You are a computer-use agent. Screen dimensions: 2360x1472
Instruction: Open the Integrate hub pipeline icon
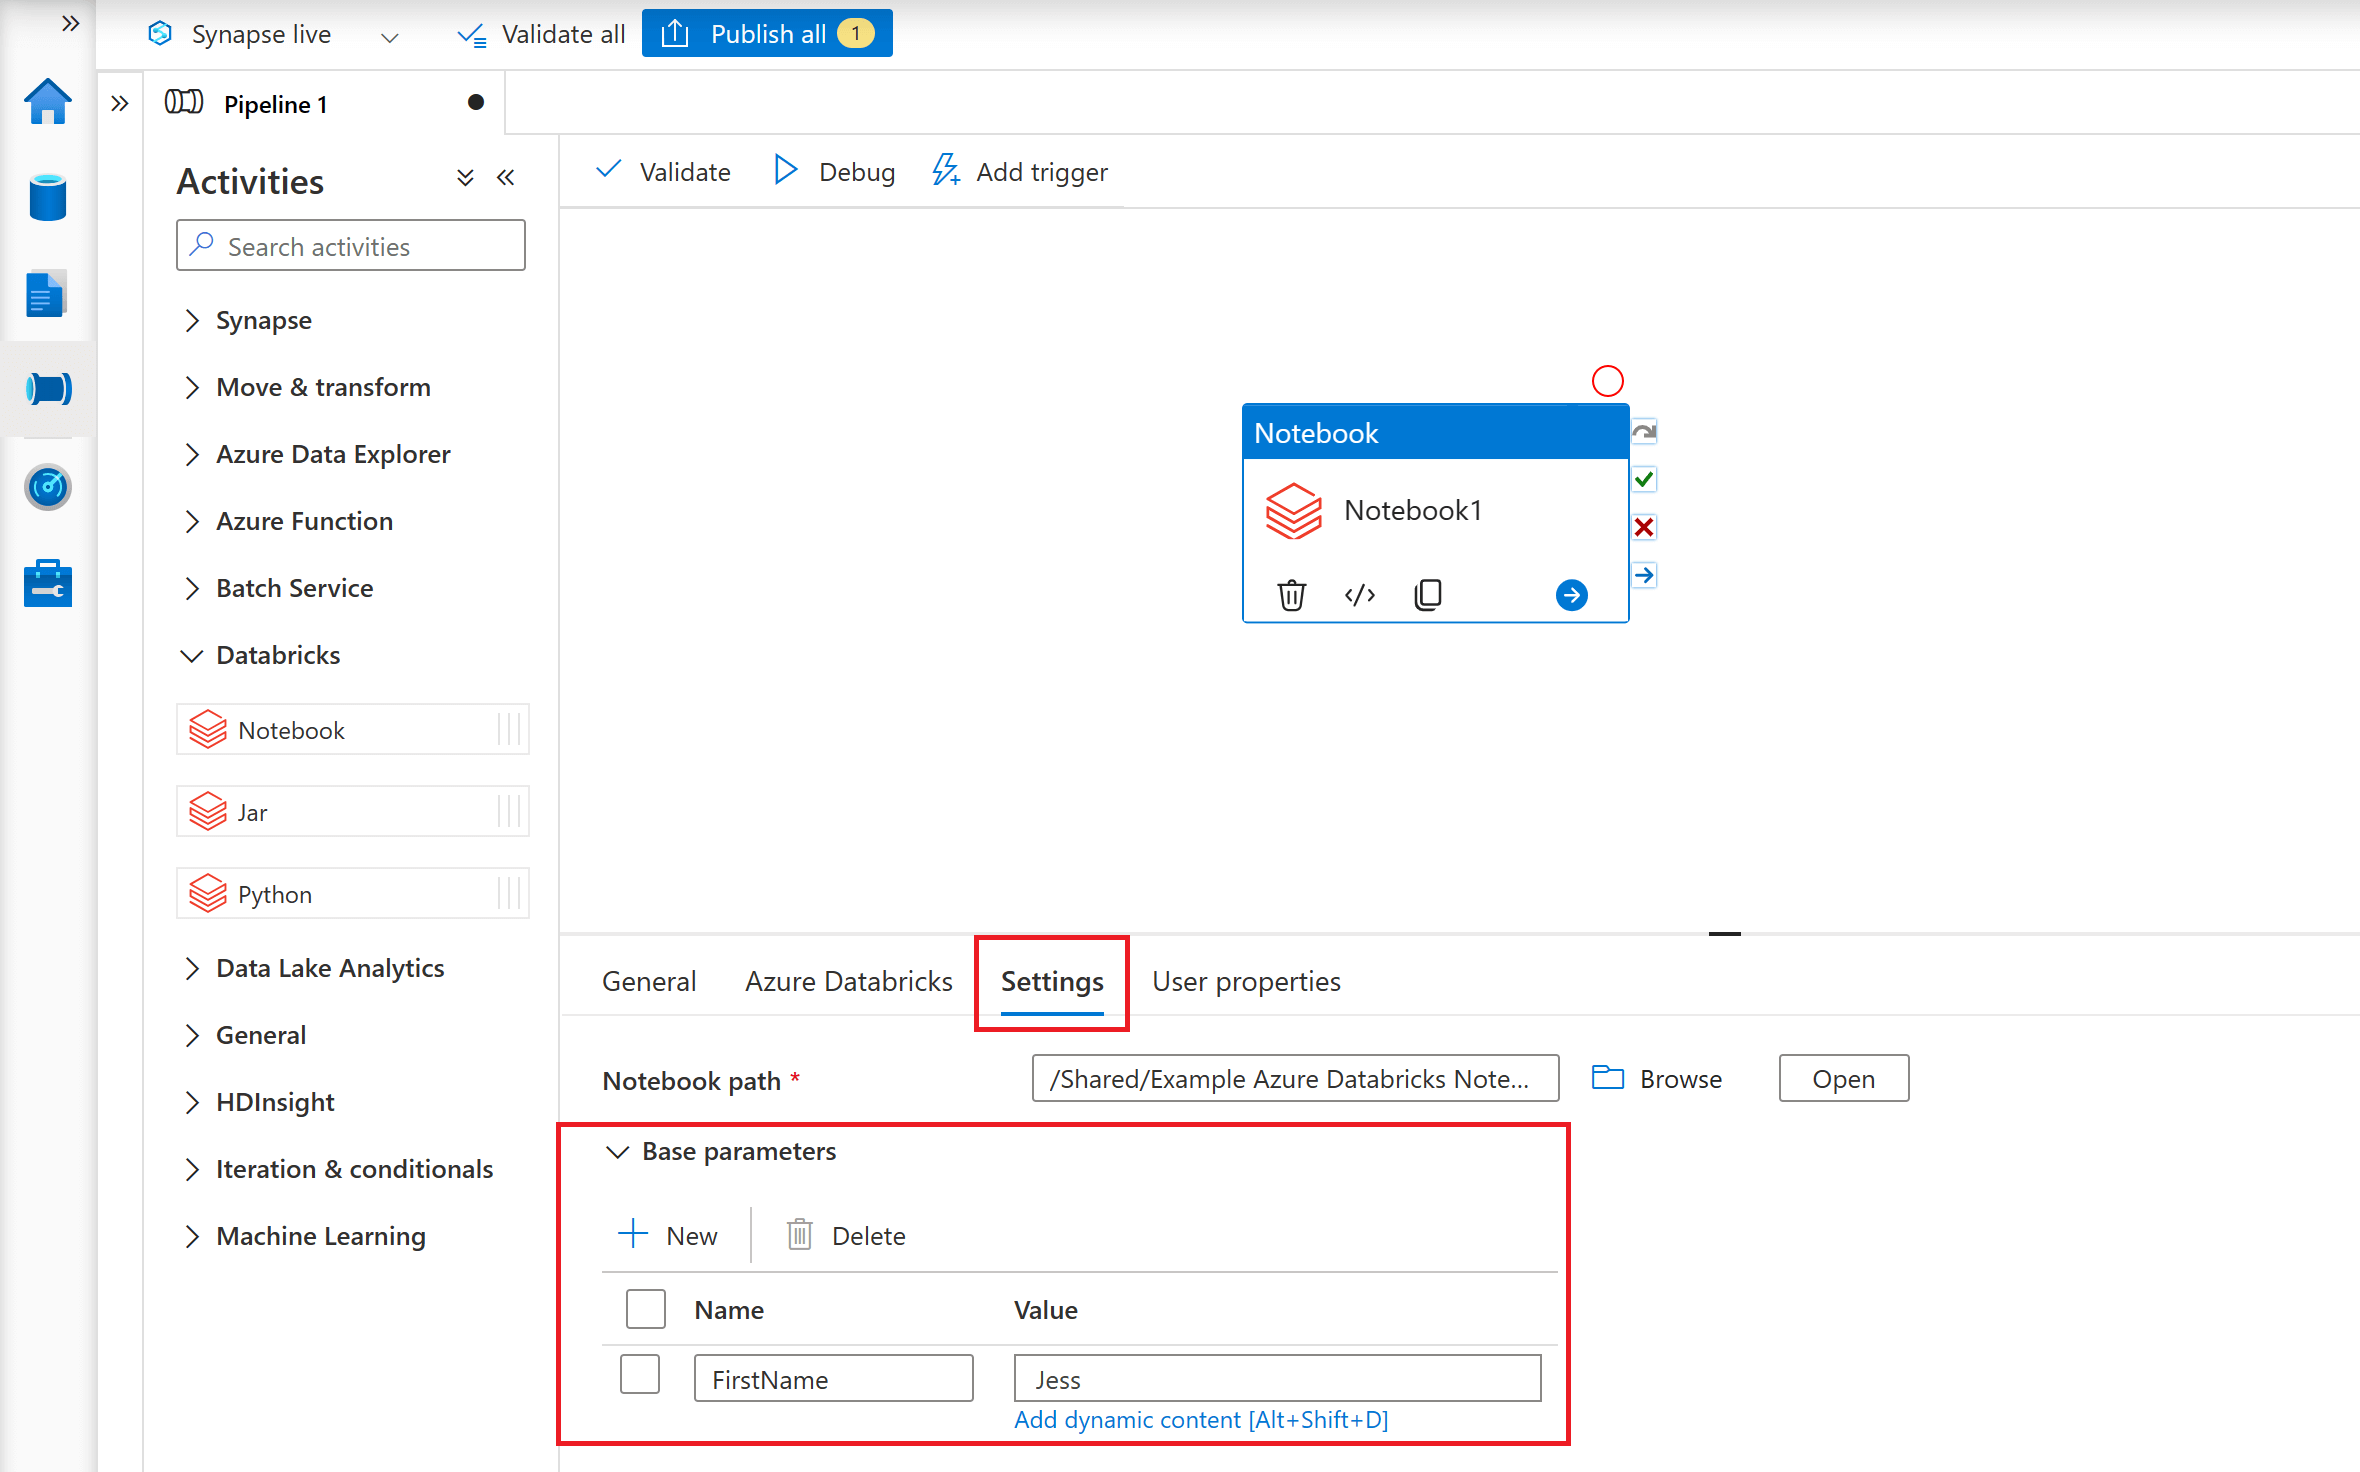coord(48,388)
